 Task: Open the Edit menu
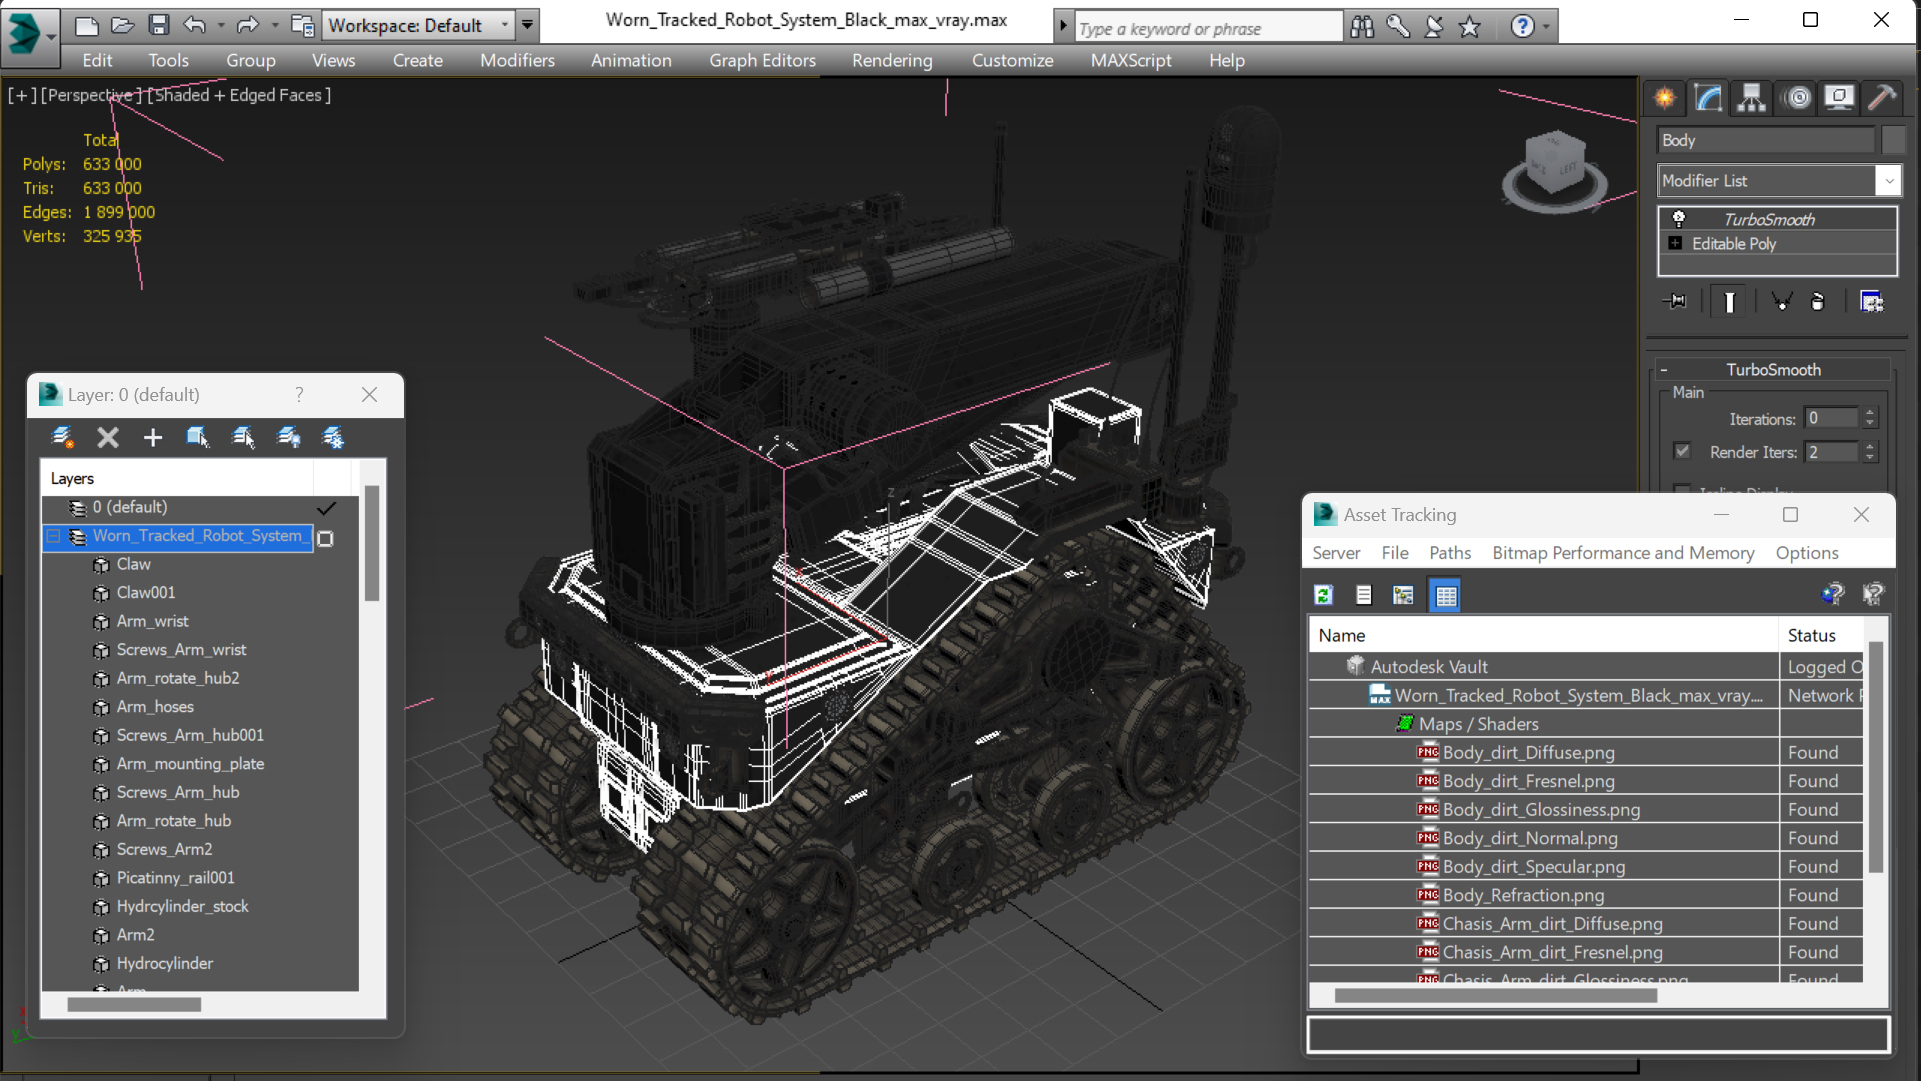pos(97,61)
